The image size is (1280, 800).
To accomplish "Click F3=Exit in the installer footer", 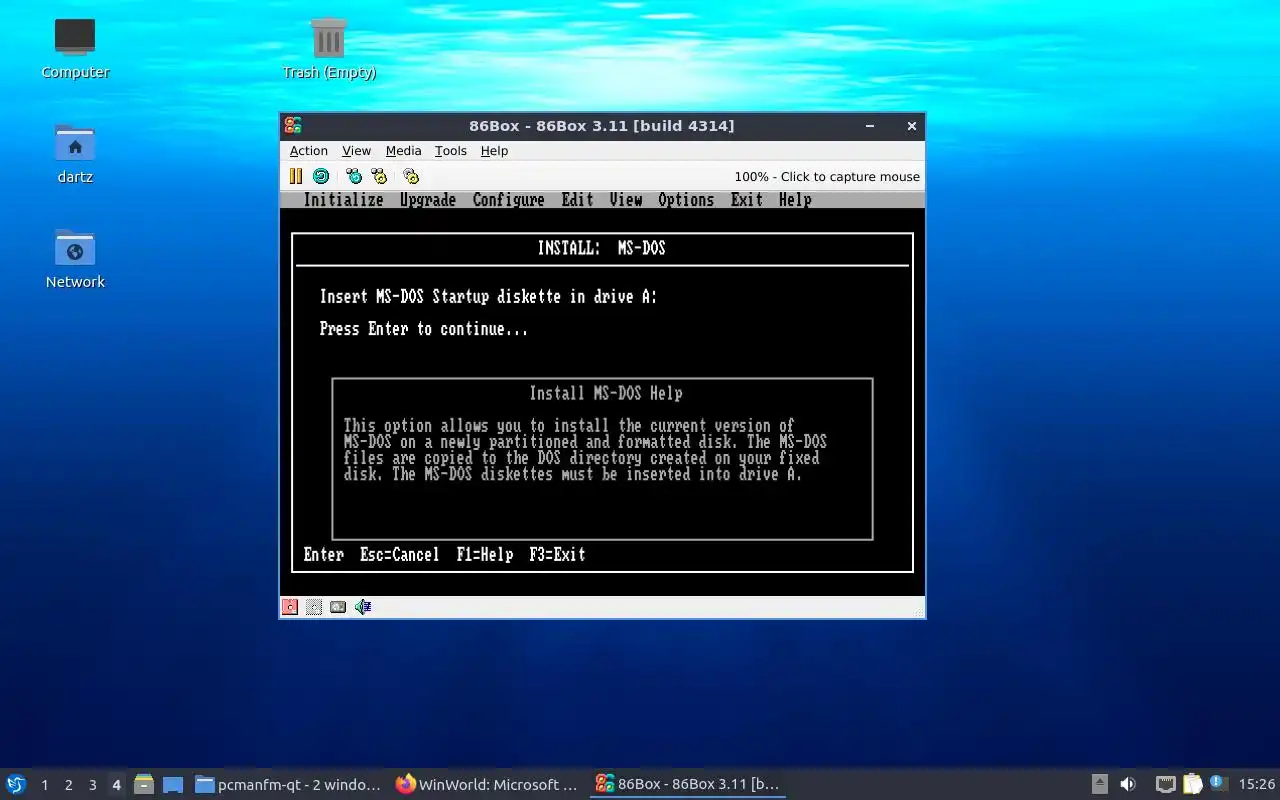I will click(x=557, y=555).
